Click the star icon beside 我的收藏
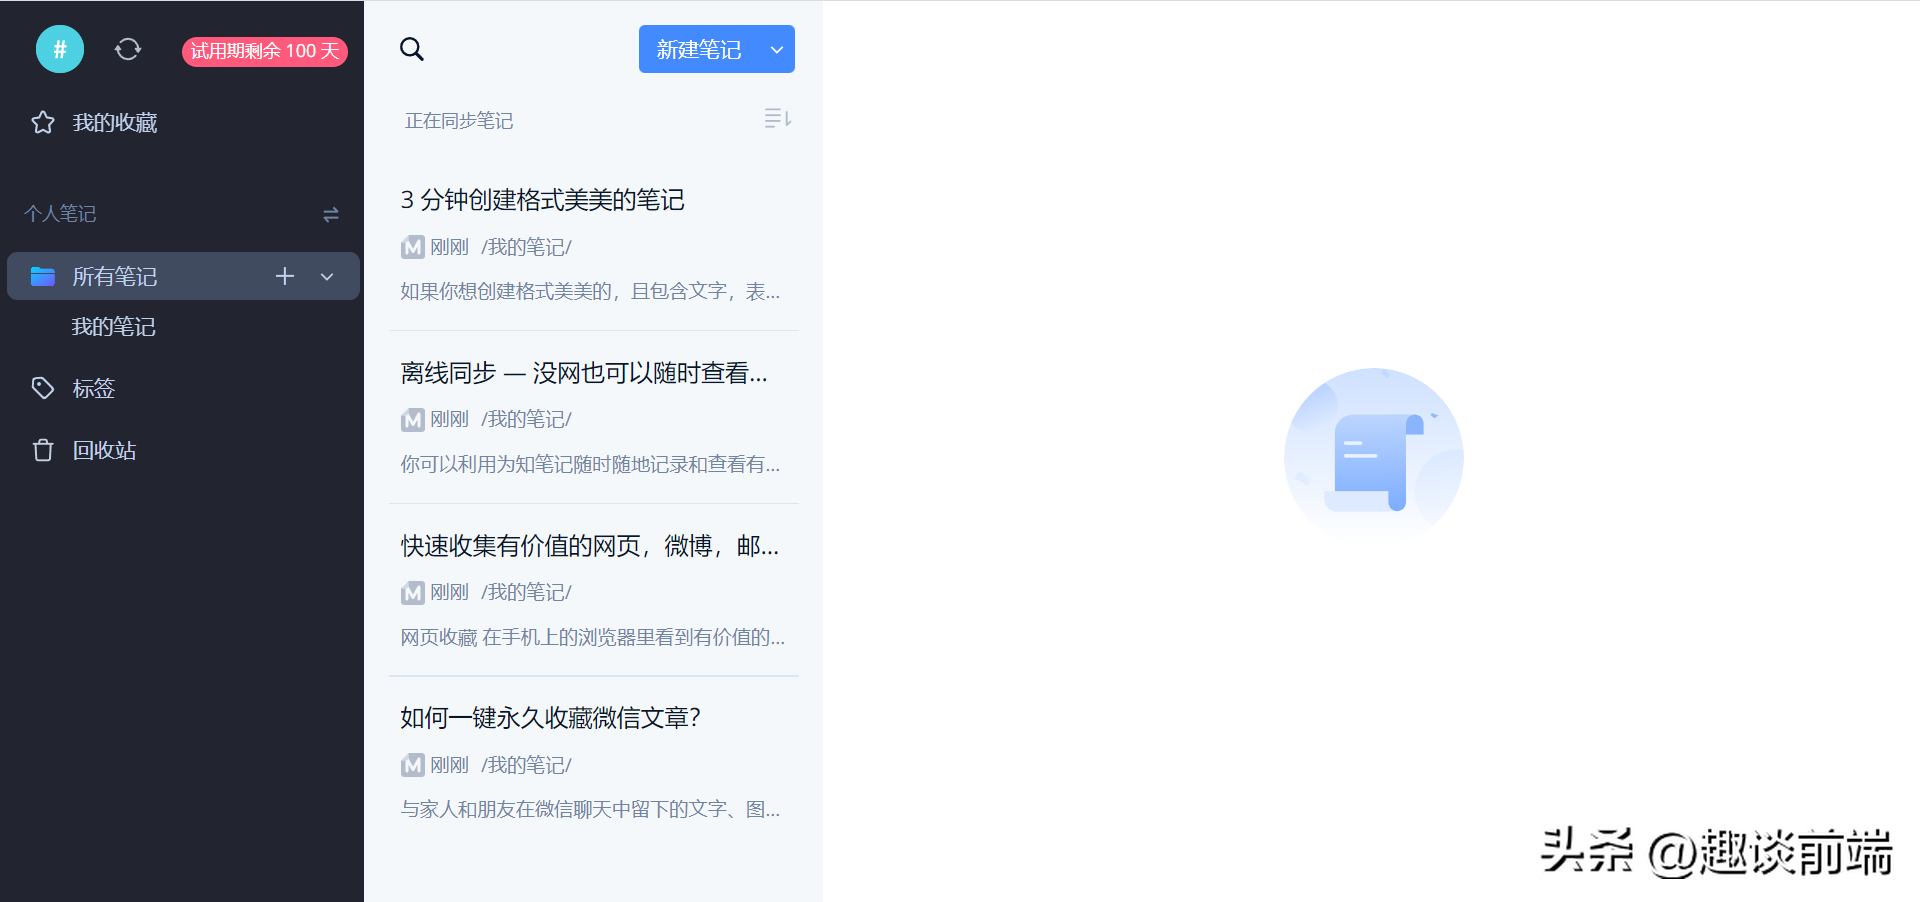The image size is (1920, 902). tap(43, 123)
